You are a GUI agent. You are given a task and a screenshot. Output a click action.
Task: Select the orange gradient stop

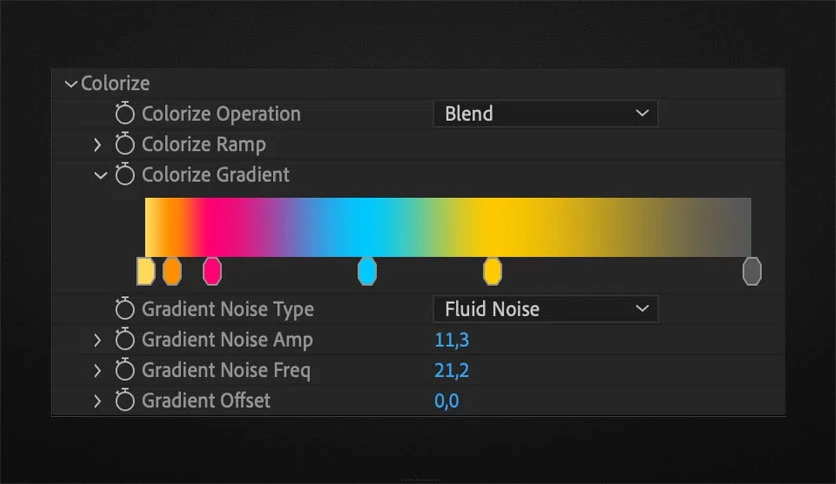click(x=172, y=271)
